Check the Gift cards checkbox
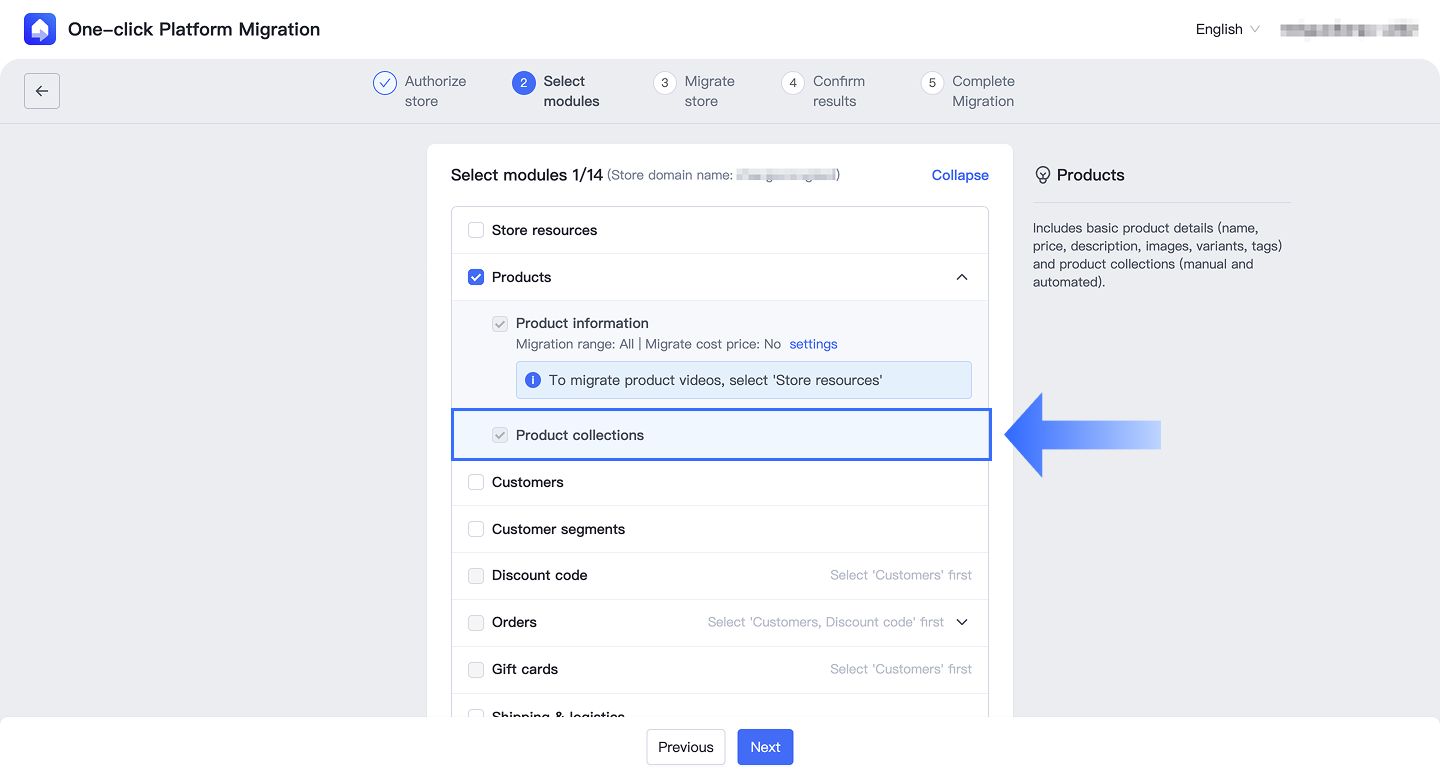The image size is (1440, 777). point(476,670)
